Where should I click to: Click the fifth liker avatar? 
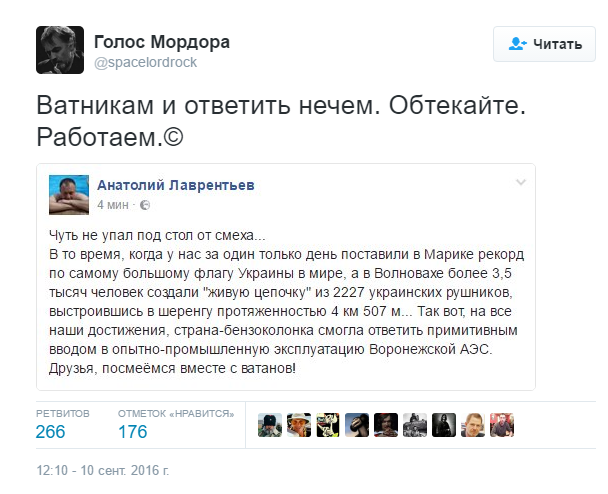tap(386, 424)
